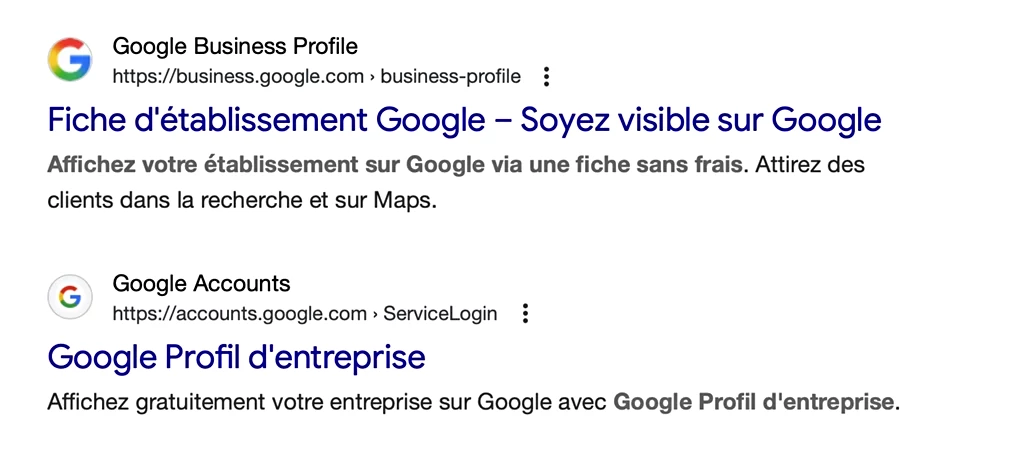Click the "Google Business Profile" site name
Viewport: 1024px width, 451px height.
click(x=235, y=46)
